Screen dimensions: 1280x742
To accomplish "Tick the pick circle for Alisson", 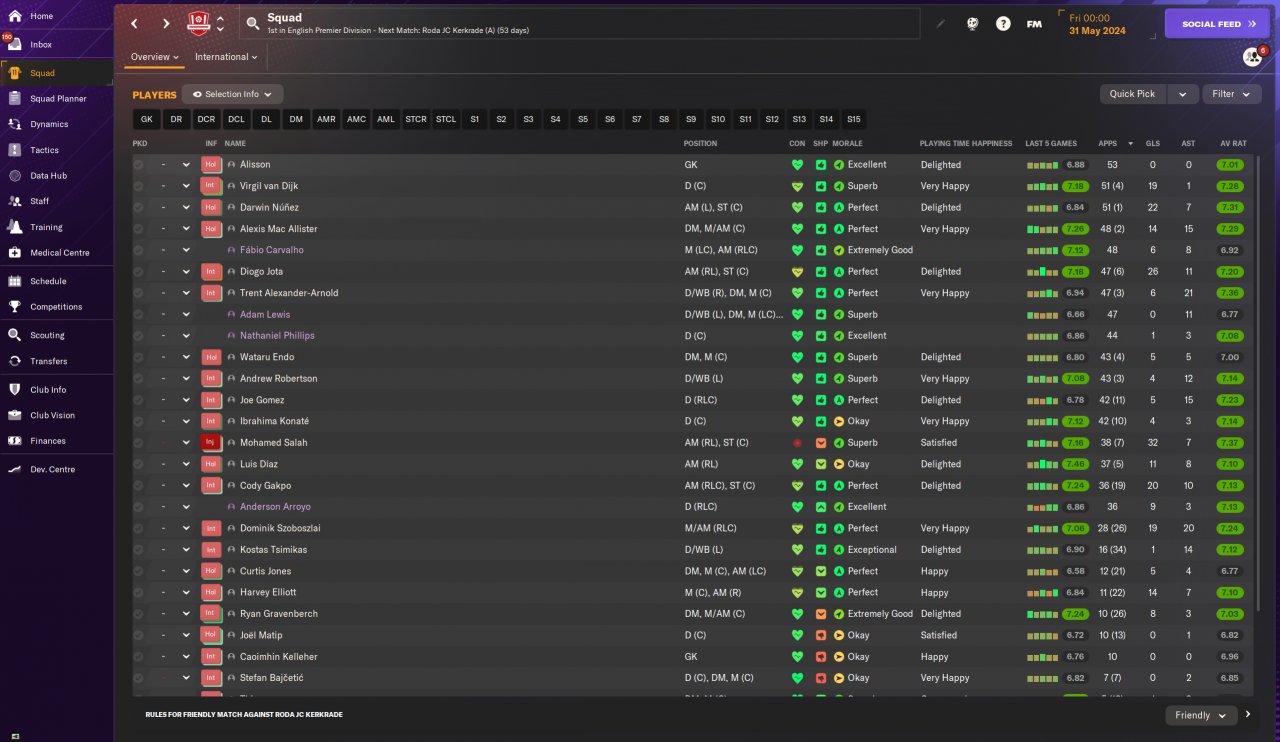I will point(138,165).
